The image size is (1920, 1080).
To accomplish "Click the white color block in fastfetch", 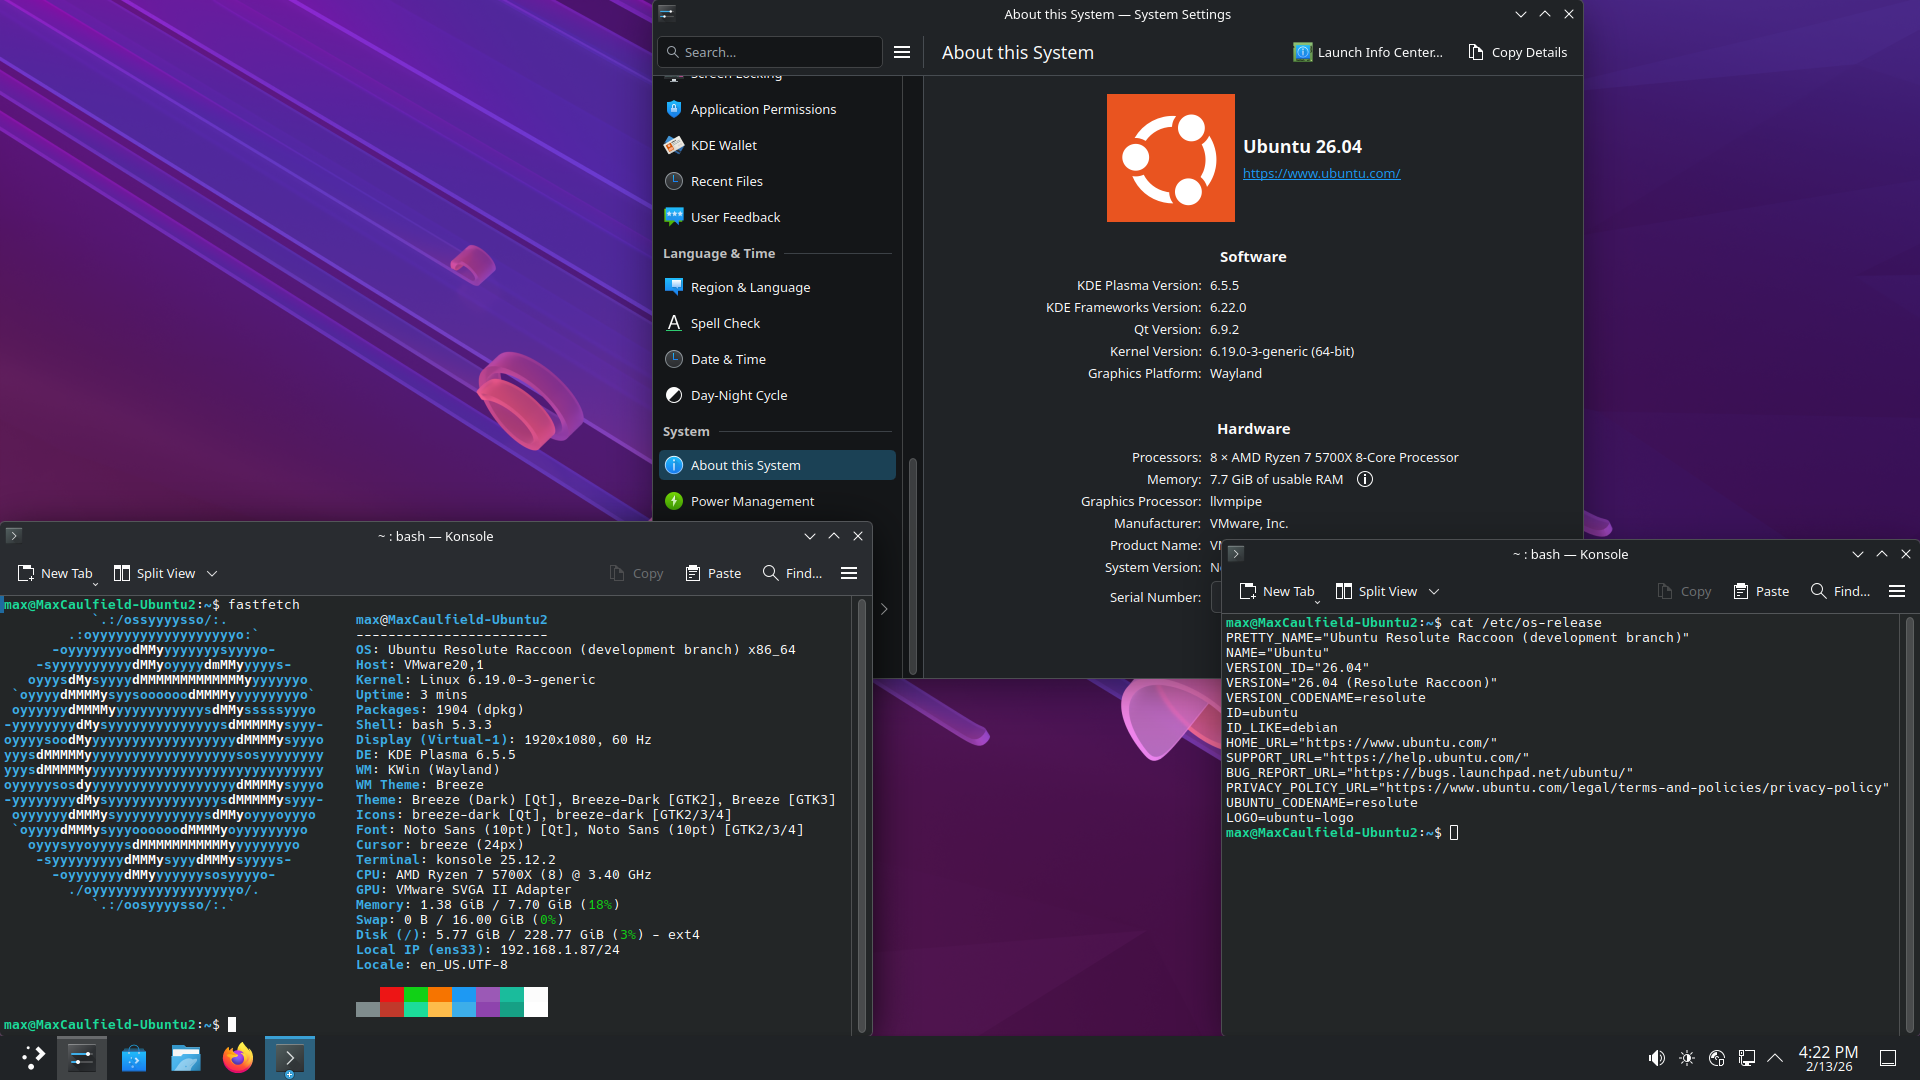I will point(536,1002).
